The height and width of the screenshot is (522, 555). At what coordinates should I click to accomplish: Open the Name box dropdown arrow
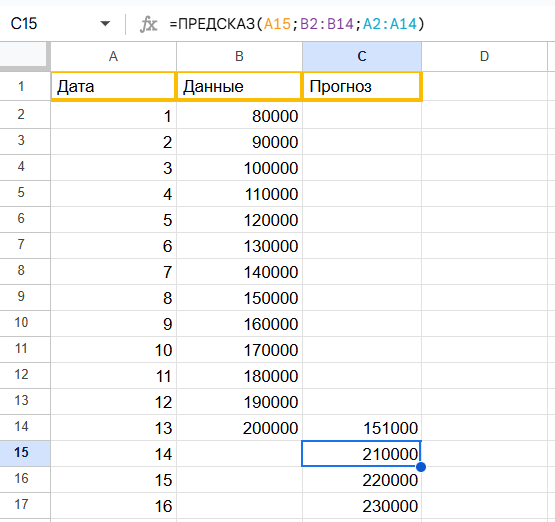(105, 24)
